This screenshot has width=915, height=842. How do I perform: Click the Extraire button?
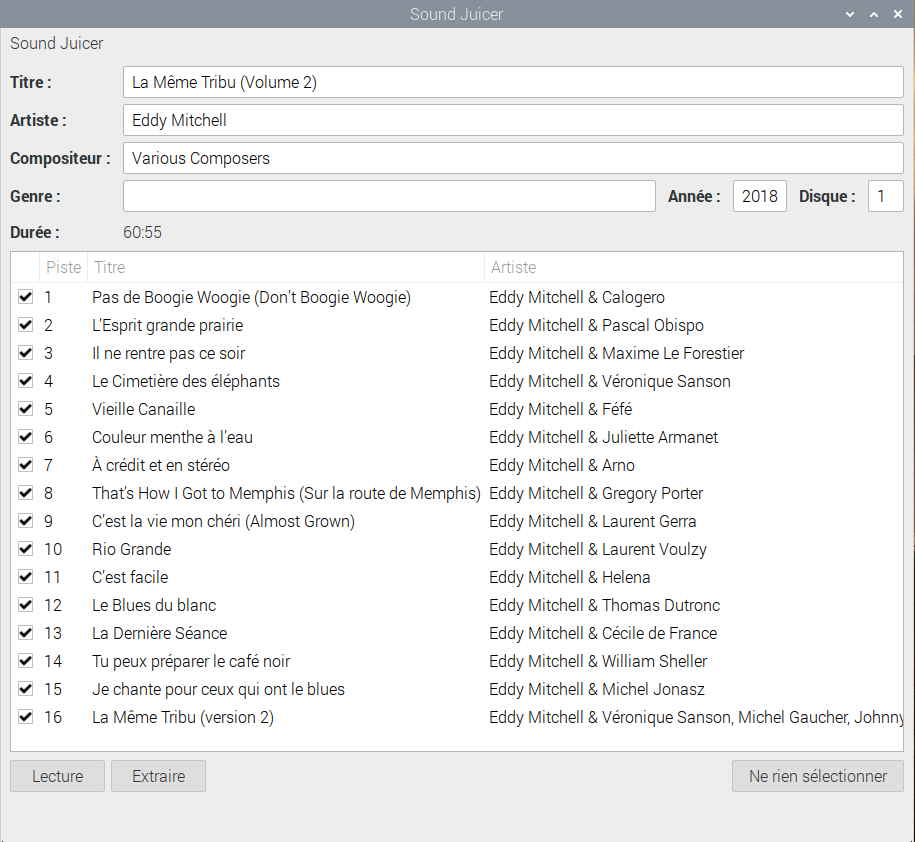pos(158,776)
